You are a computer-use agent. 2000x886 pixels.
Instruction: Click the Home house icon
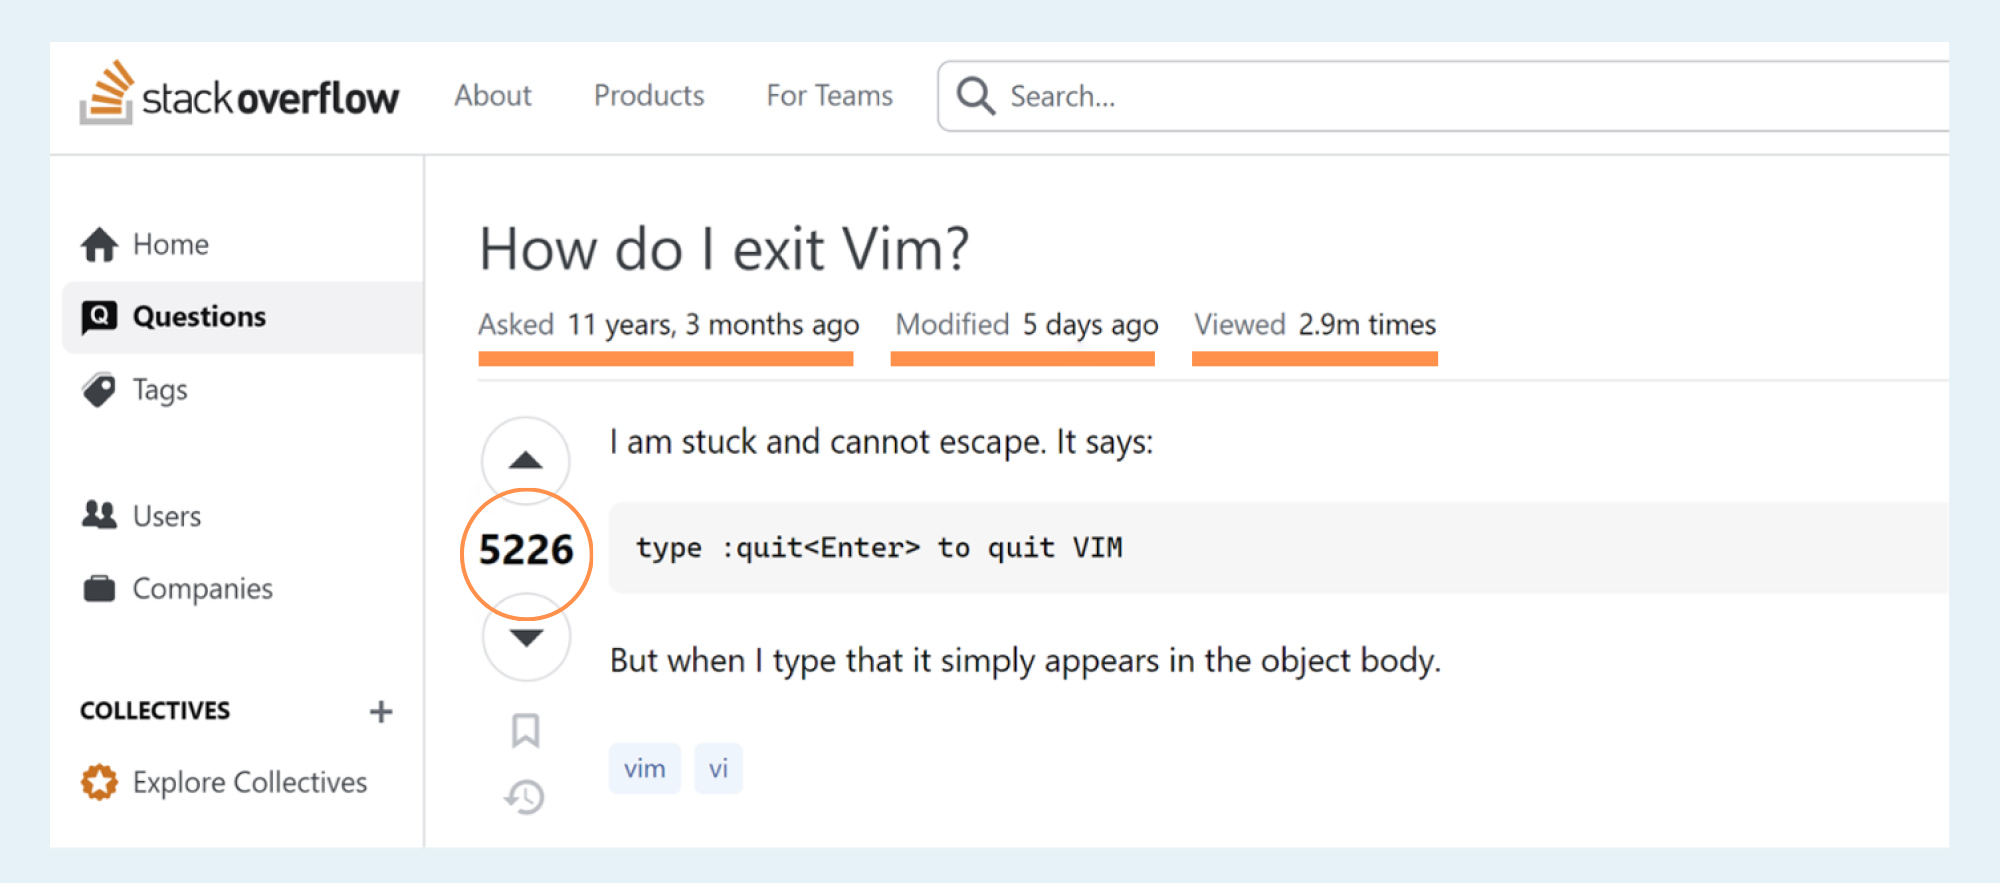[99, 244]
